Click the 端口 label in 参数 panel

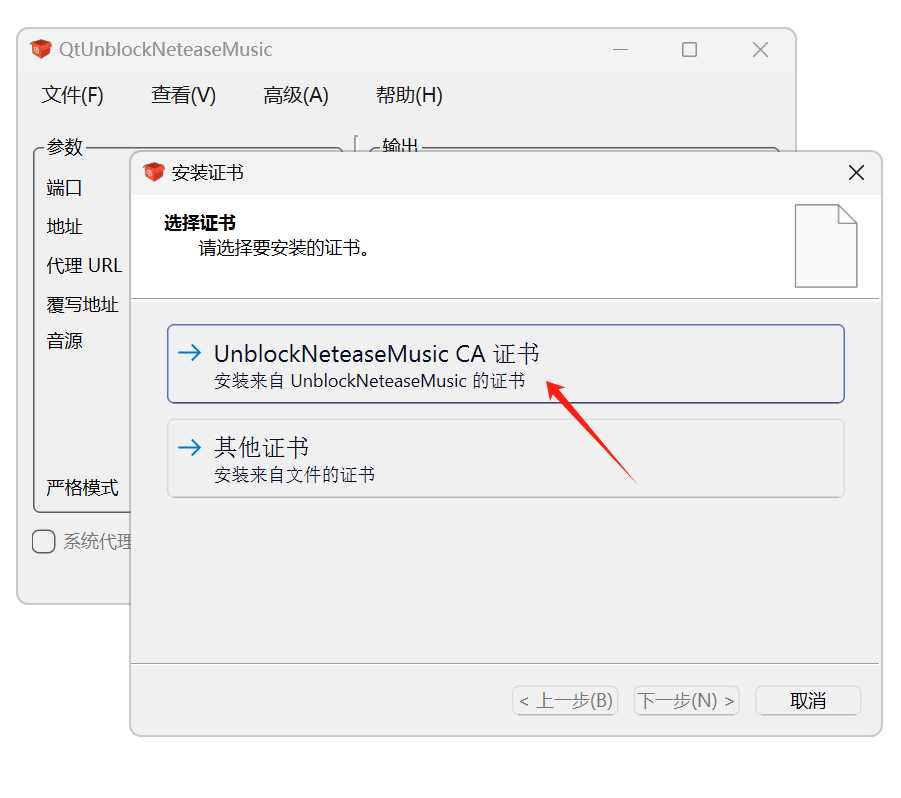64,187
